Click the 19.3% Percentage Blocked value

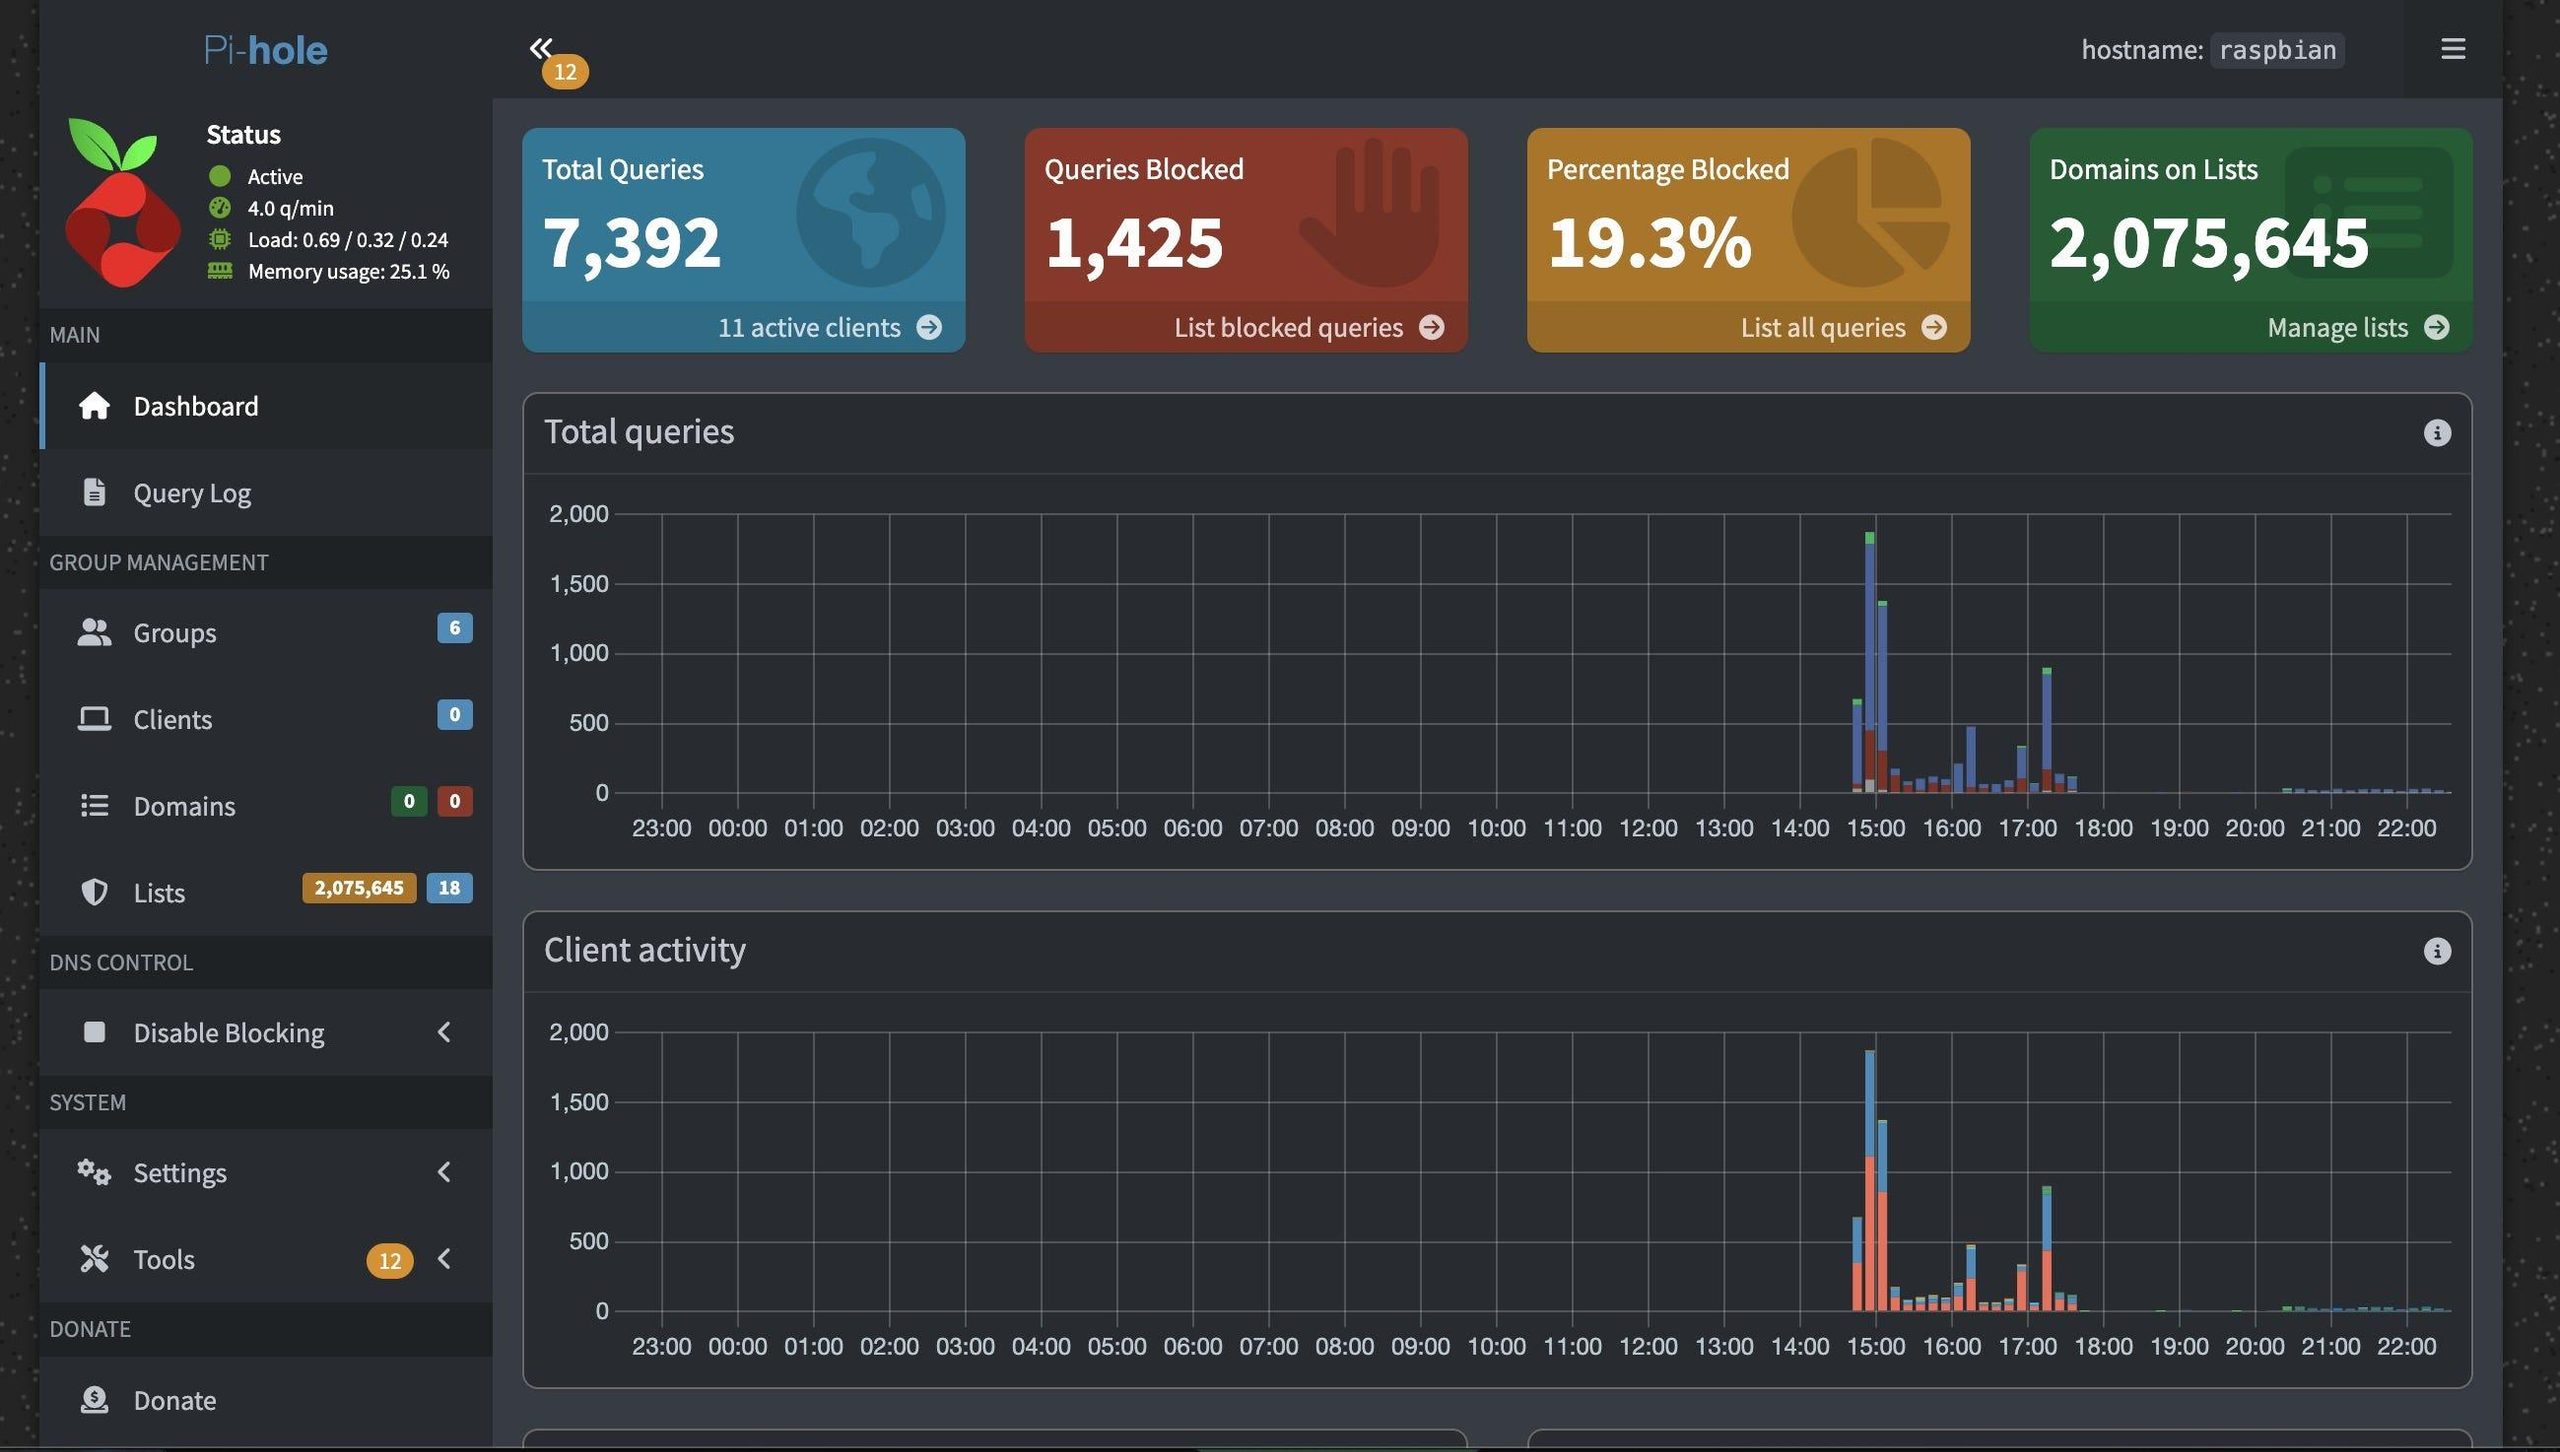(1649, 243)
